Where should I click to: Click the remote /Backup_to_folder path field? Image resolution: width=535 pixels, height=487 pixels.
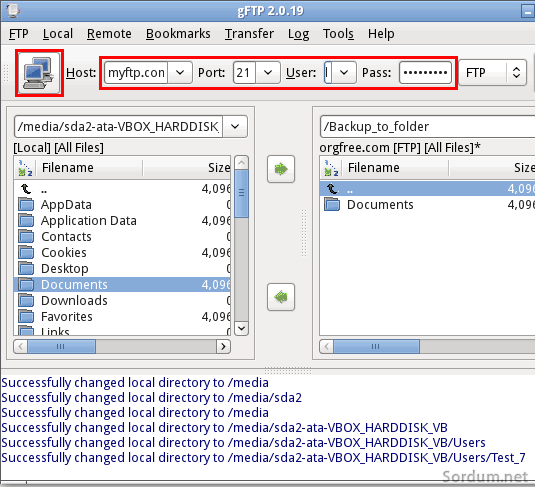click(428, 127)
